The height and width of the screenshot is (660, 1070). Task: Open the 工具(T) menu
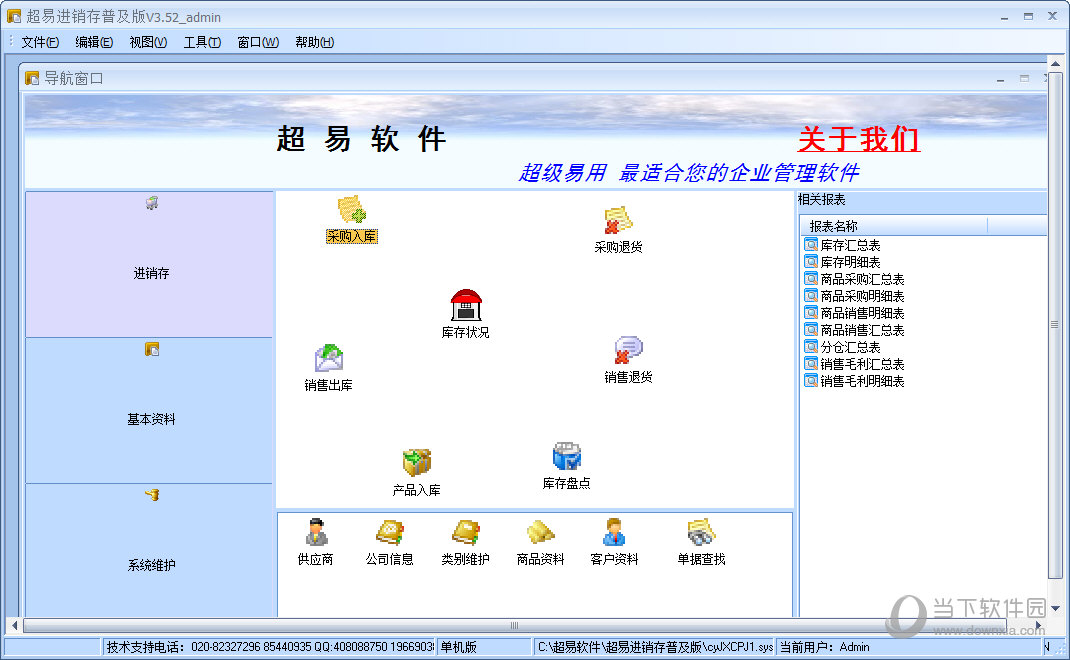202,42
